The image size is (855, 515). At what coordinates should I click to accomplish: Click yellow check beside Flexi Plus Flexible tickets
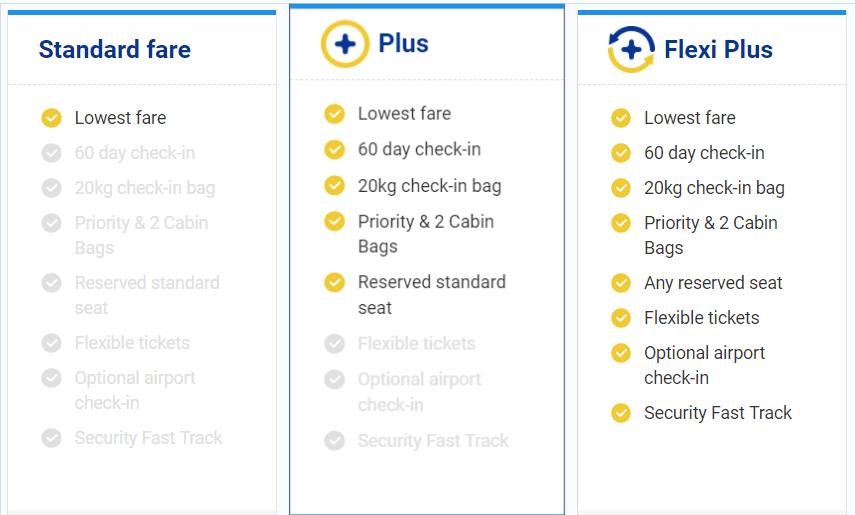point(621,318)
